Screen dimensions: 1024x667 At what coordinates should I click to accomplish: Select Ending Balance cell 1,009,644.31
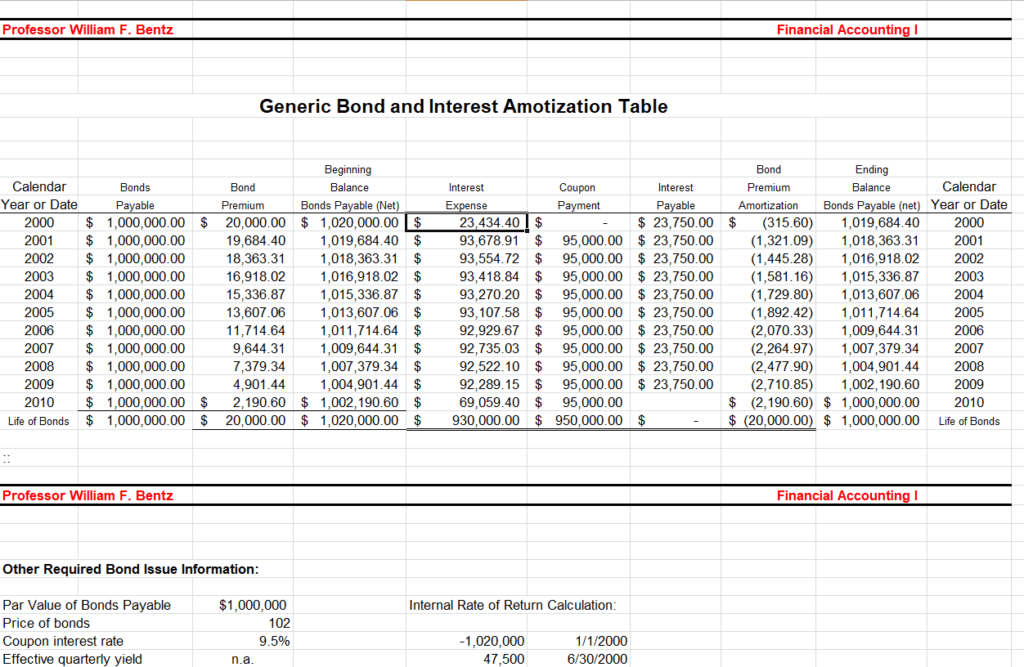[871, 331]
